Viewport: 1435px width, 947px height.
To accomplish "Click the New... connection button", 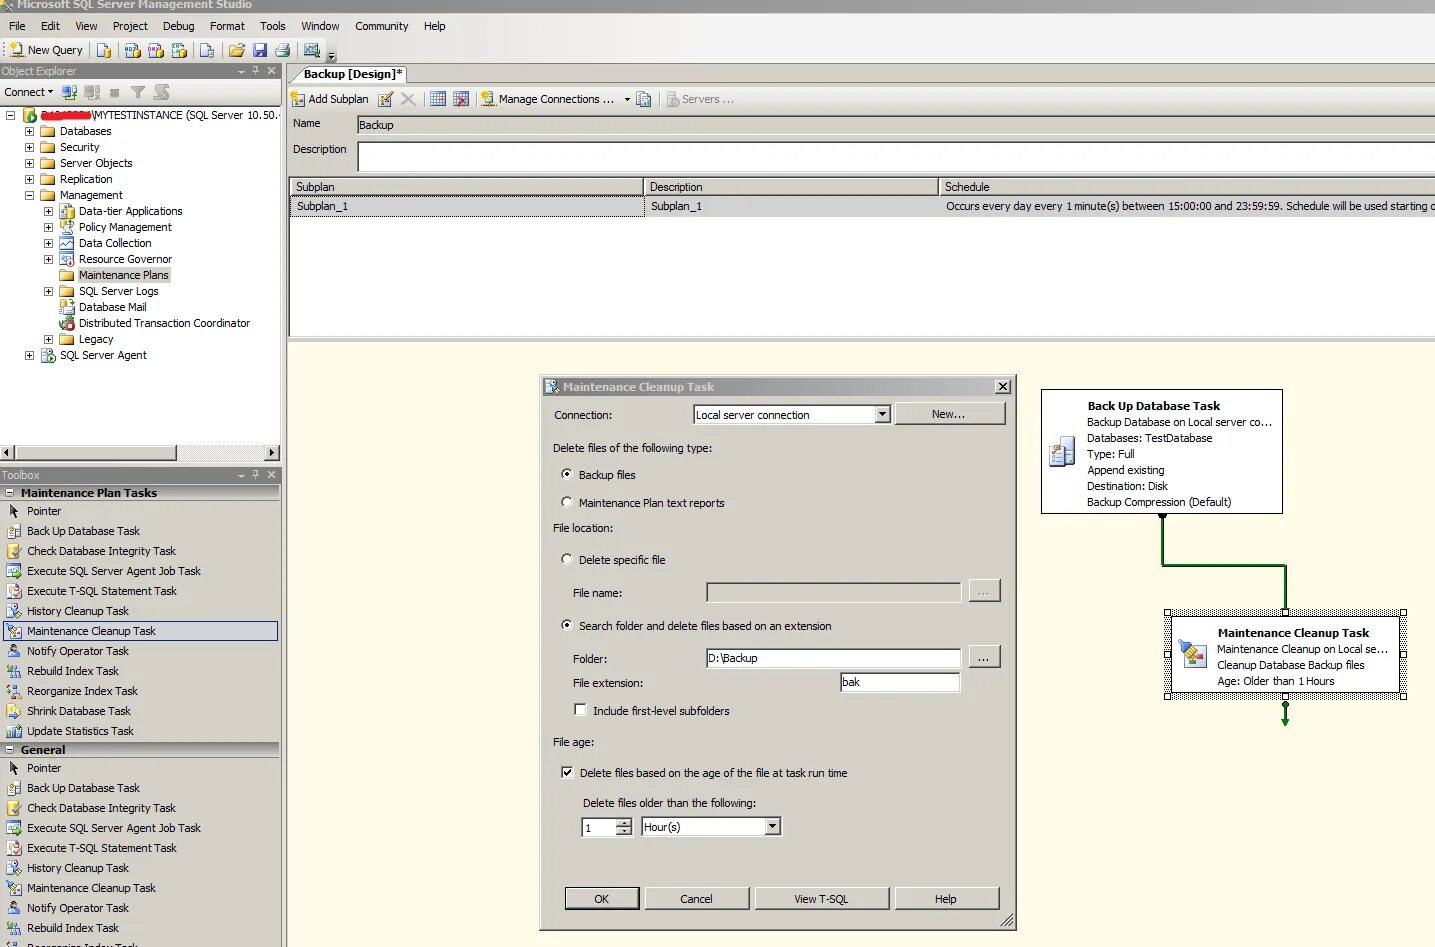I will point(949,414).
